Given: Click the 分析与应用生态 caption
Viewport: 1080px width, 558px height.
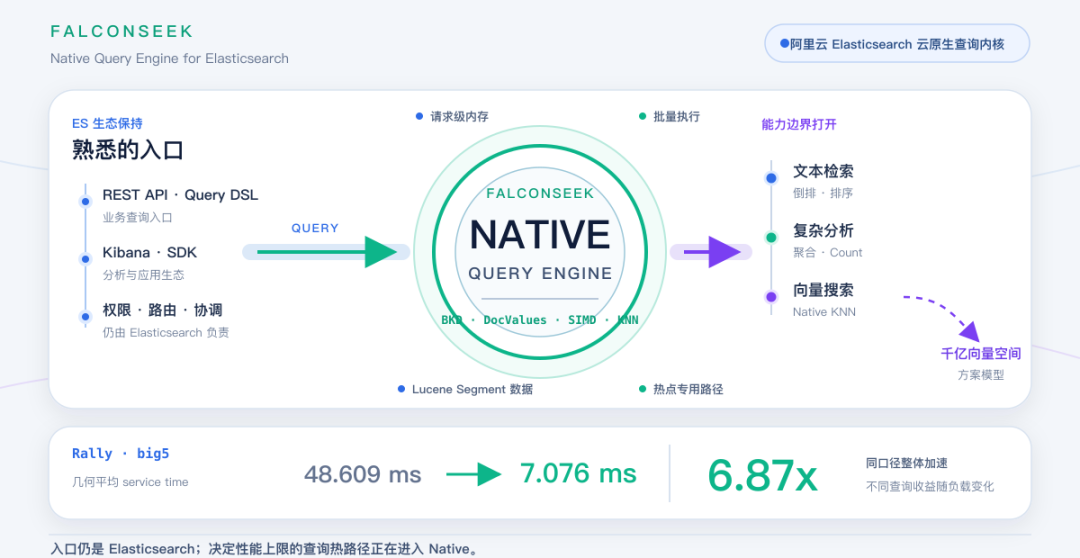Looking at the screenshot, I should 143,275.
